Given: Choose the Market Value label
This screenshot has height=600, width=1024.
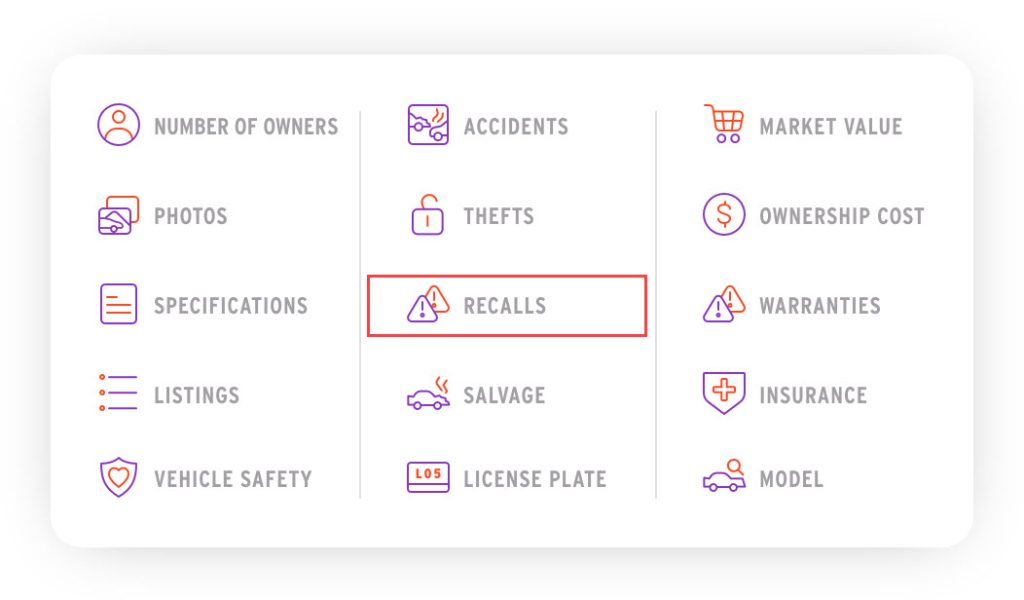Looking at the screenshot, I should [831, 126].
